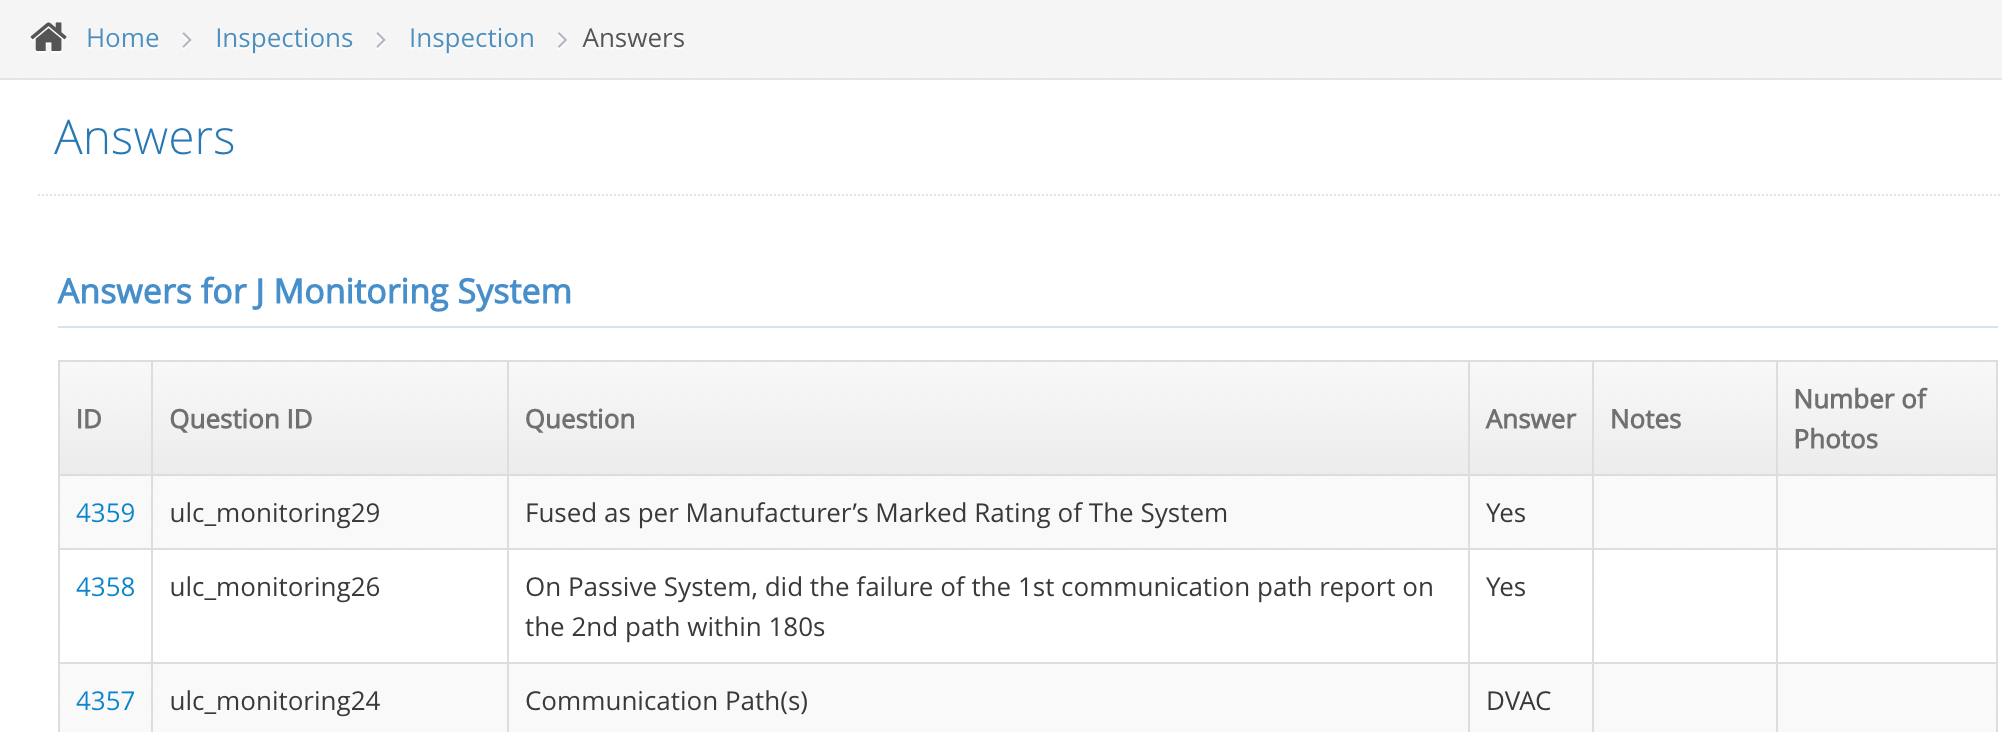This screenshot has height=732, width=2002.
Task: Click the Question column header
Action: tap(580, 418)
